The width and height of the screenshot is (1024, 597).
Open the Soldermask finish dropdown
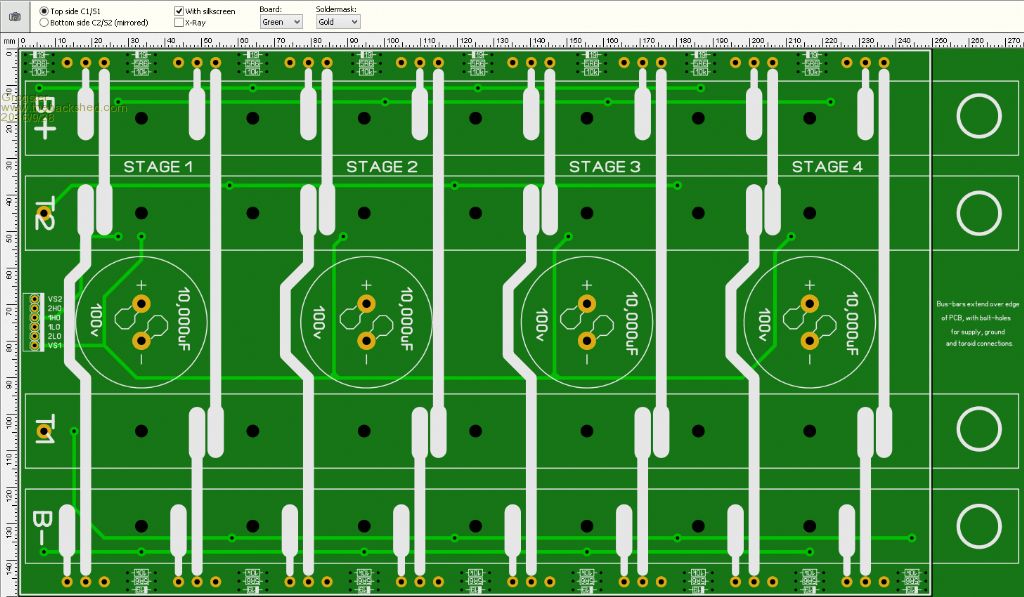337,21
